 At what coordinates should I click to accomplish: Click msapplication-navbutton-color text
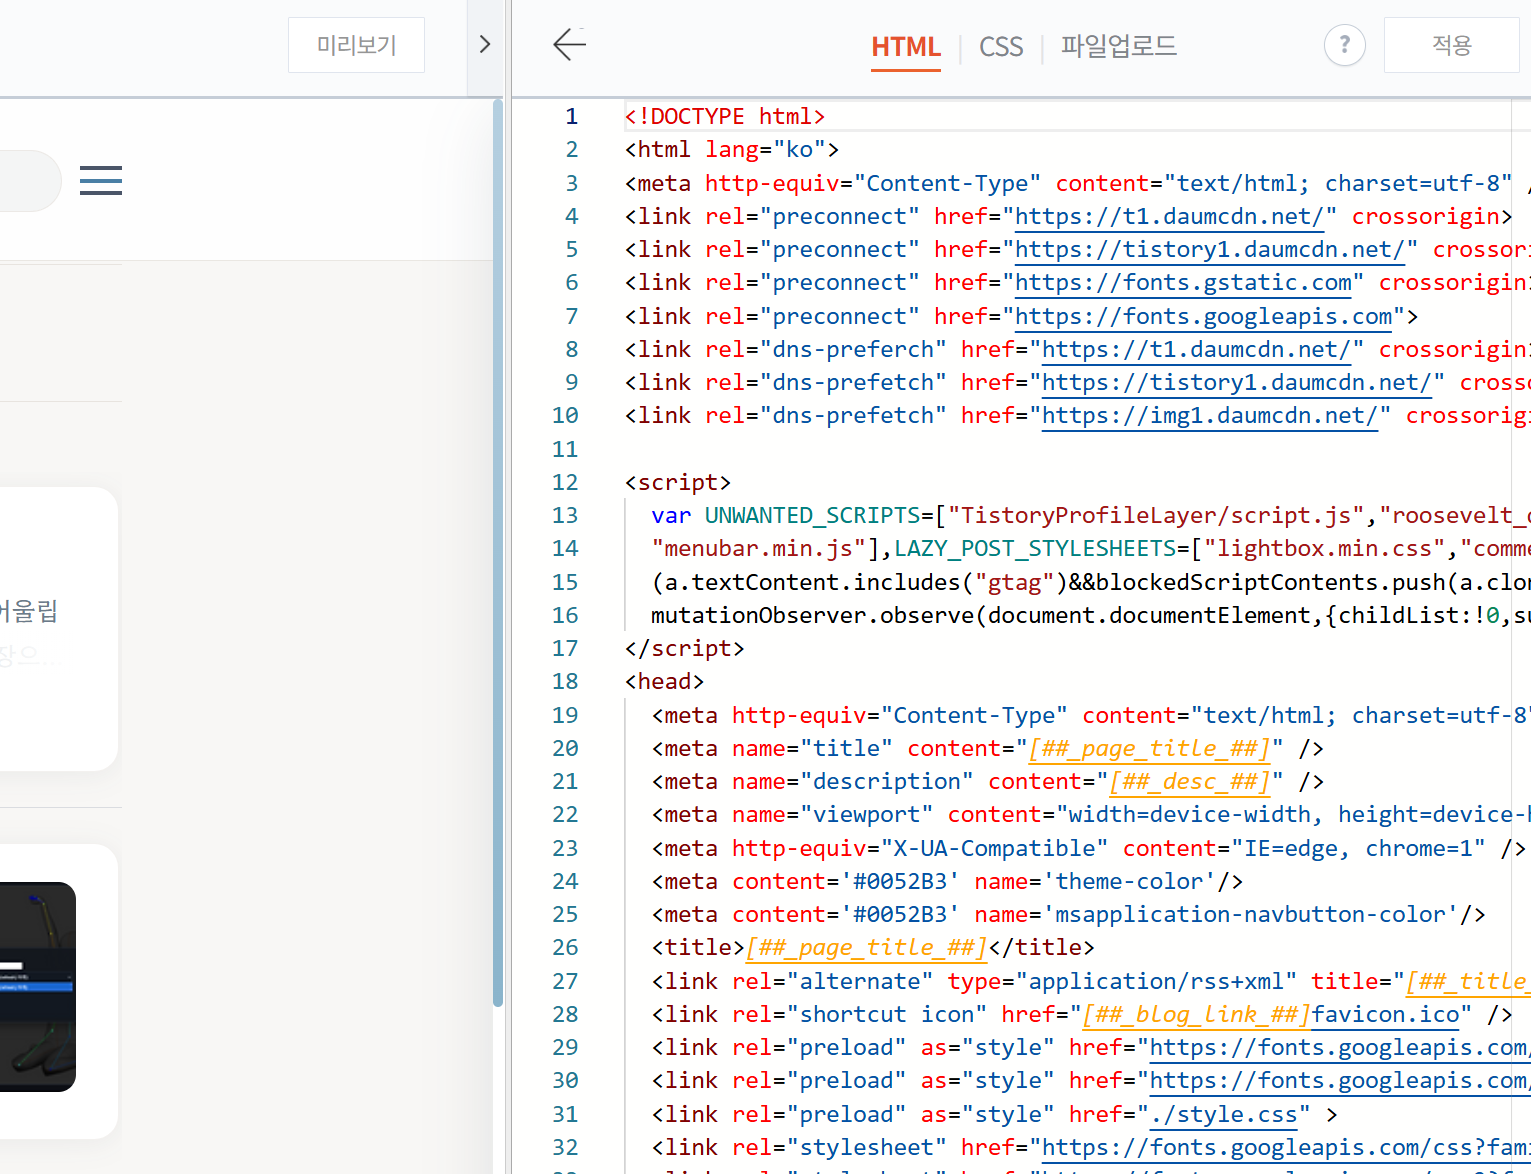1250,915
